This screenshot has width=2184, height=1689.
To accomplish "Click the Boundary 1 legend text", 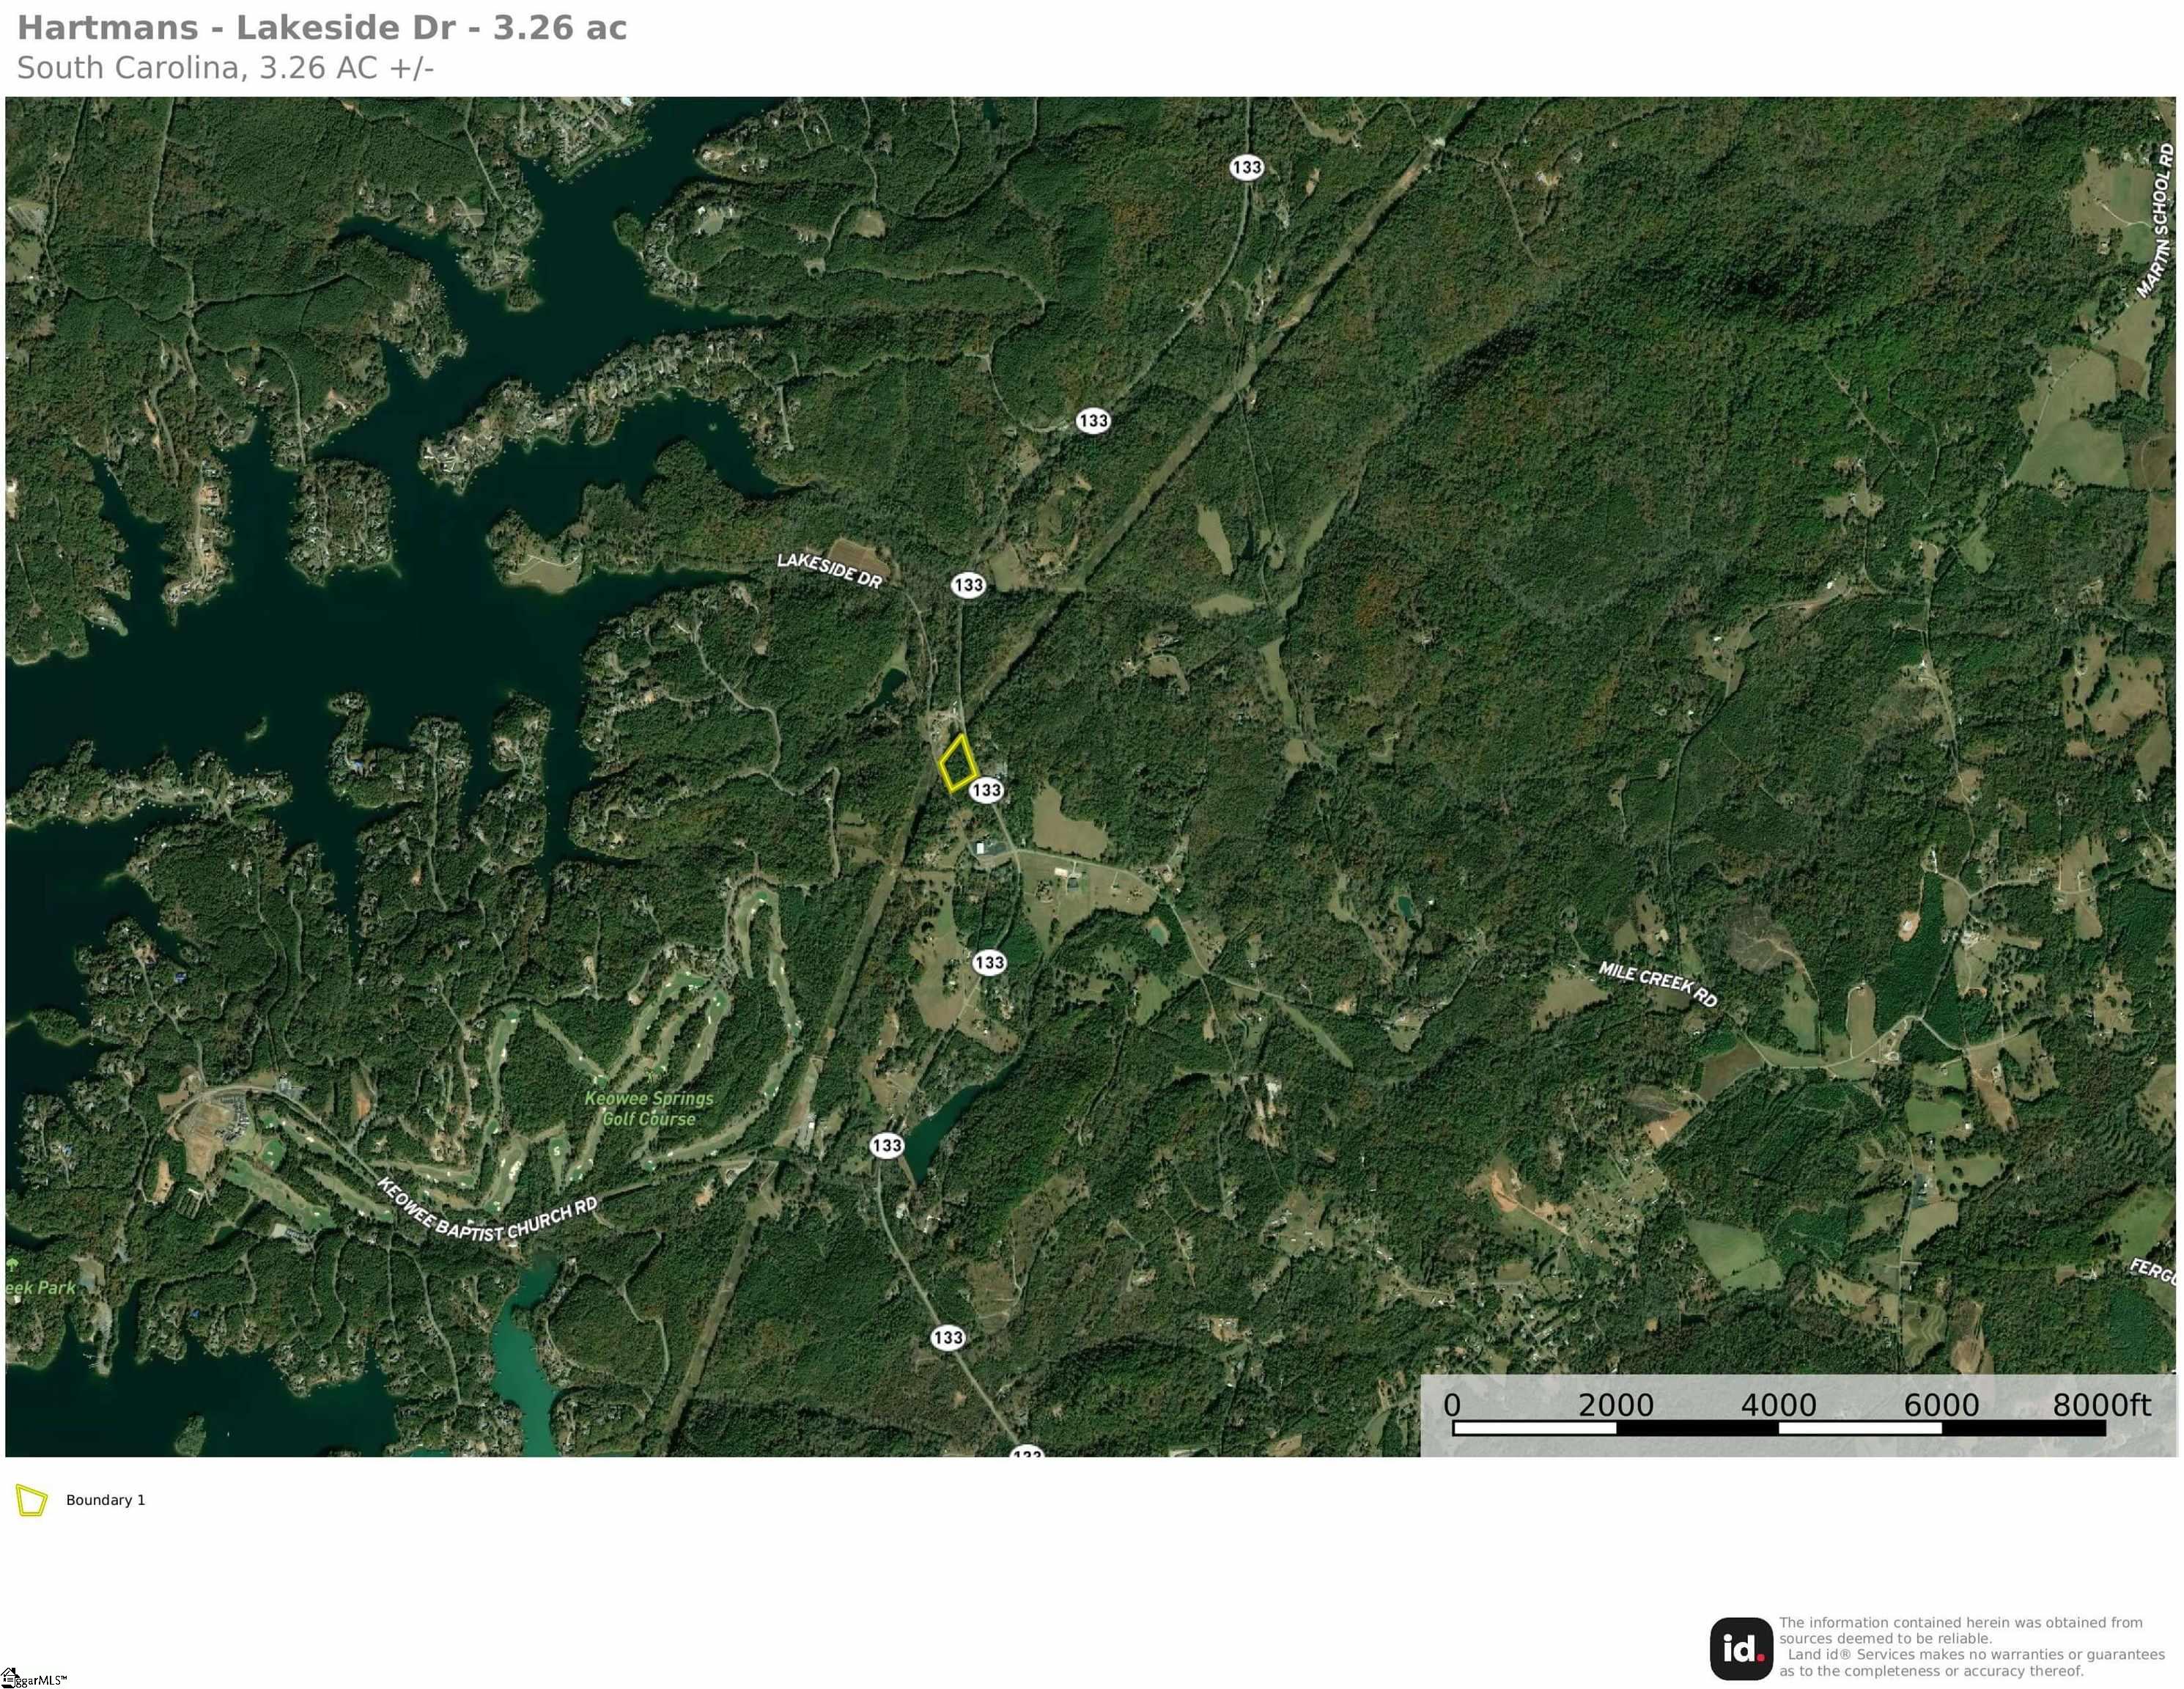I will click(x=105, y=1500).
